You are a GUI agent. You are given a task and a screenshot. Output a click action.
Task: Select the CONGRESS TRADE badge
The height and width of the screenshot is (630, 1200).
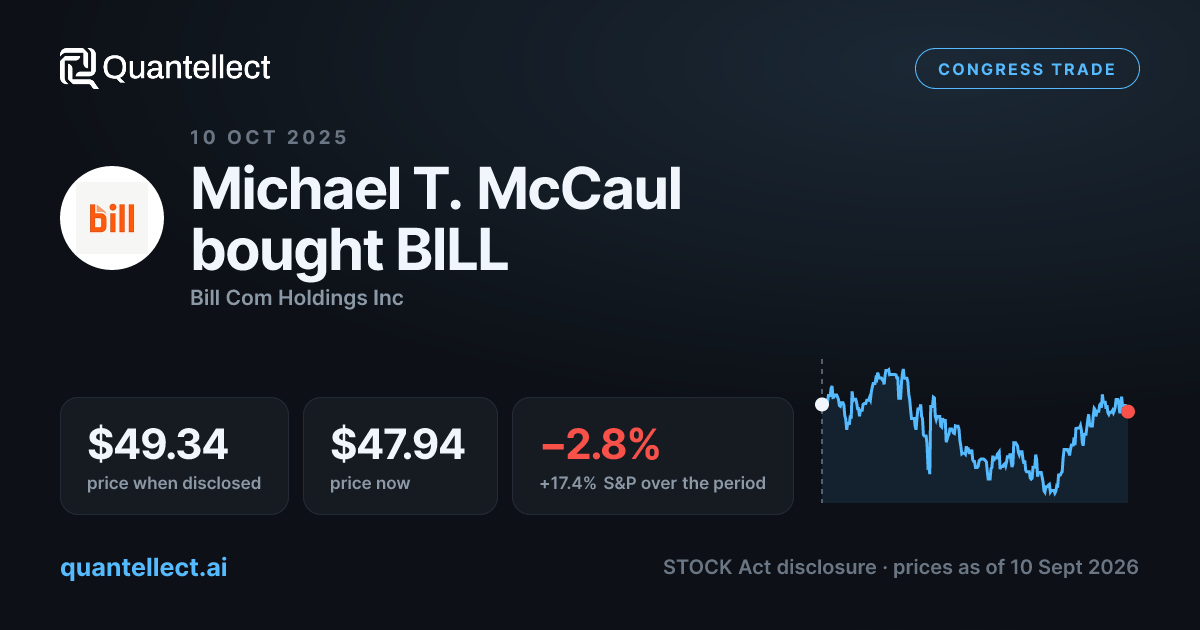(x=1027, y=69)
